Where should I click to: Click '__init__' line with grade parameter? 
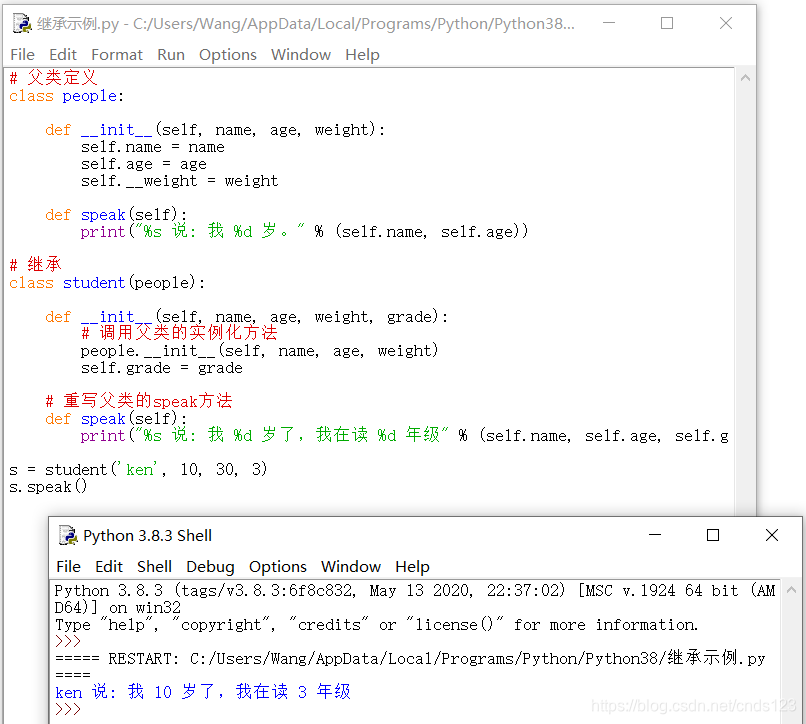coord(247,317)
